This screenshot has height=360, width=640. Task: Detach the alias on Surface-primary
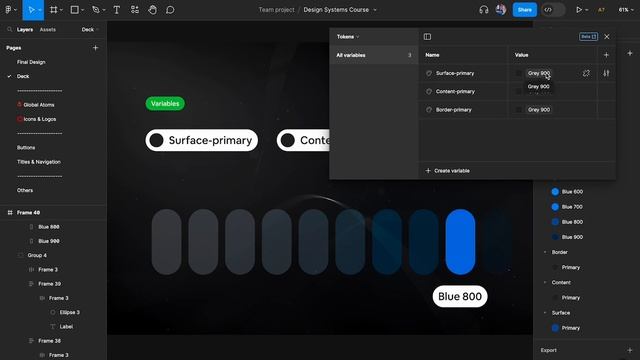click(x=586, y=73)
